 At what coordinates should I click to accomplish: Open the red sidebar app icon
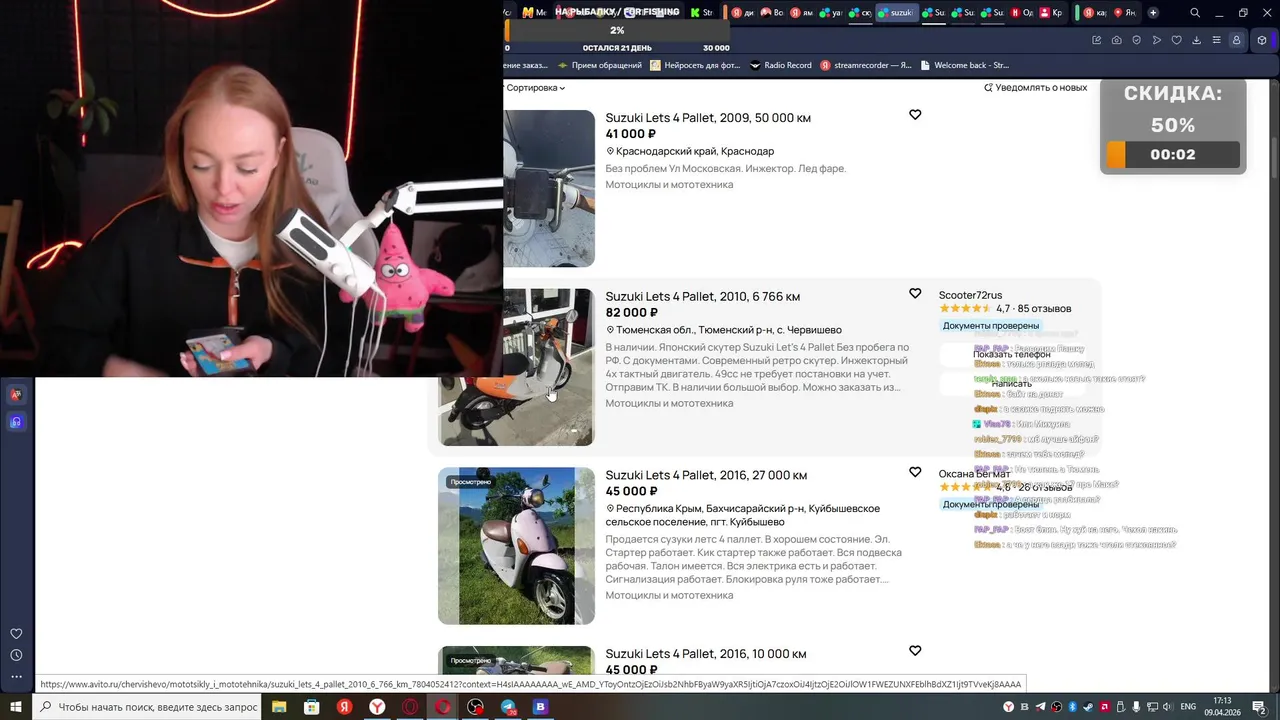tap(16, 394)
